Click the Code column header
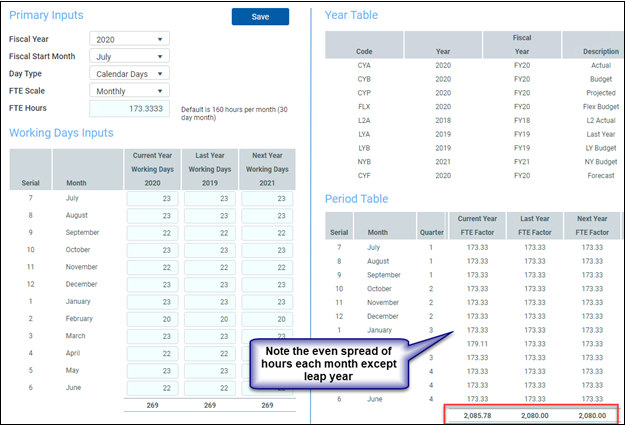Screen dimensions: 625x425 coord(364,50)
